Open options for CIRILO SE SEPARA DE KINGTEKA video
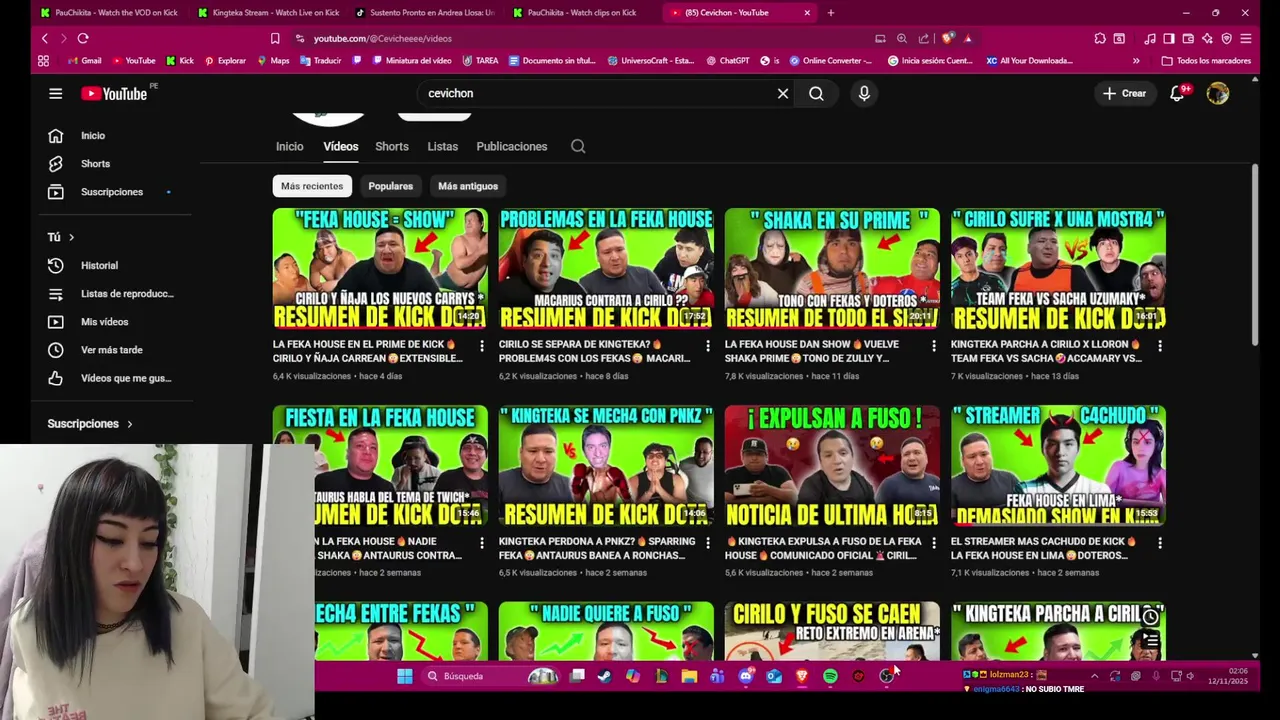The width and height of the screenshot is (1280, 720). (708, 345)
